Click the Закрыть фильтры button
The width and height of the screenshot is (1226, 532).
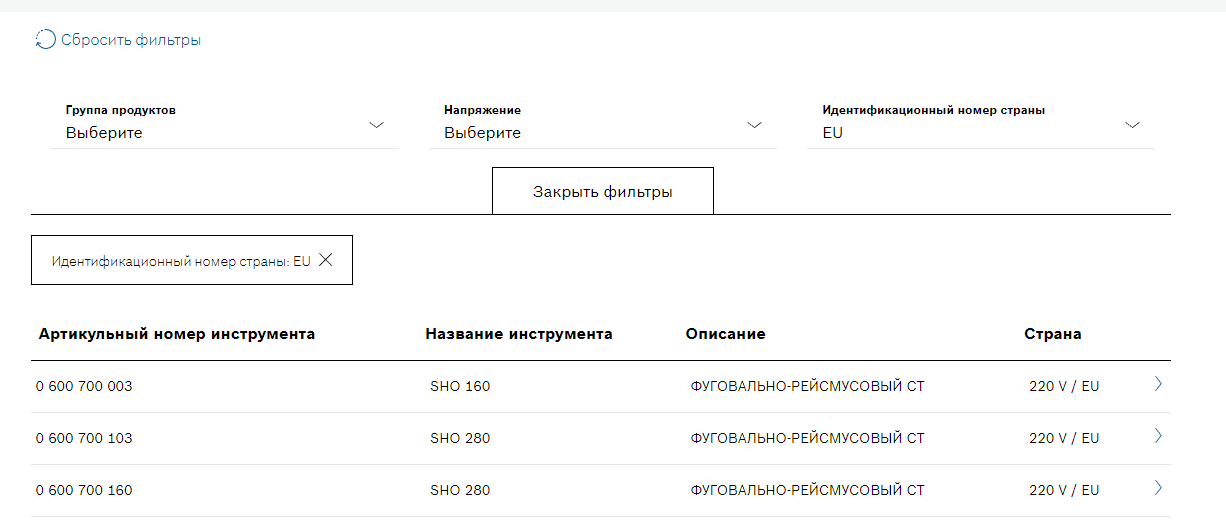click(603, 191)
